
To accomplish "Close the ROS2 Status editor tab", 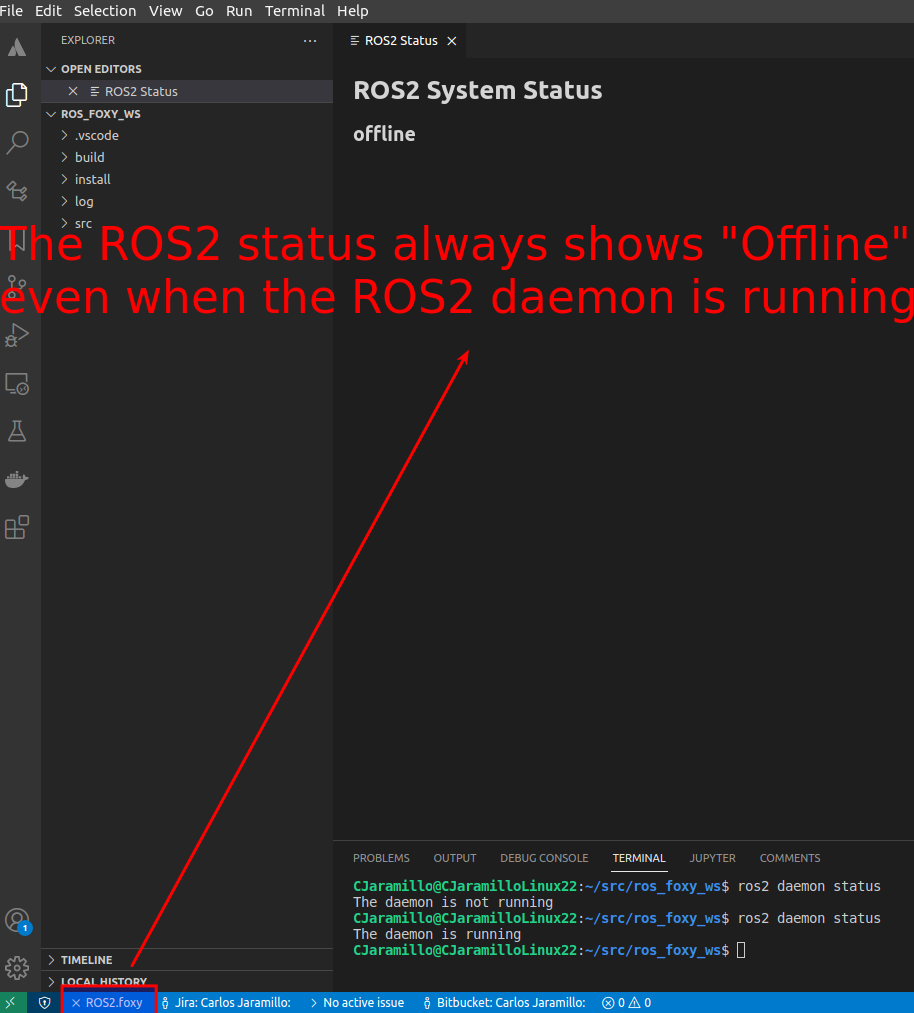I will (452, 41).
